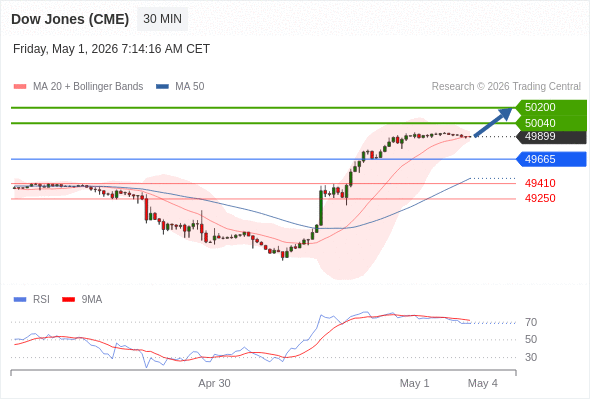Click the RSI 70 level label

[531, 322]
